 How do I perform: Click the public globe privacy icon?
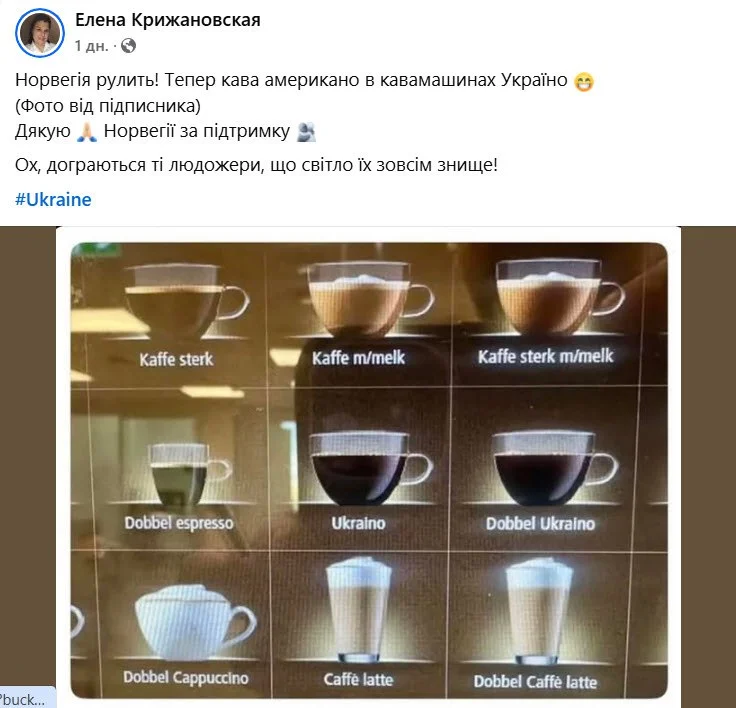pyautogui.click(x=128, y=46)
